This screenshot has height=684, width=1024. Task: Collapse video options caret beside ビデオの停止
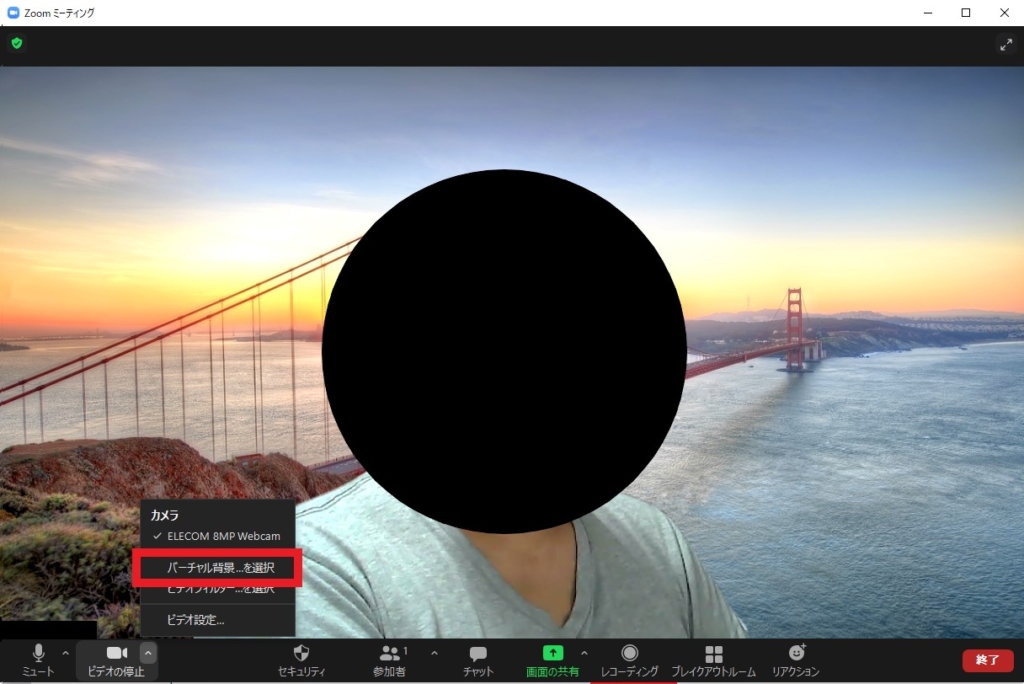click(x=148, y=653)
